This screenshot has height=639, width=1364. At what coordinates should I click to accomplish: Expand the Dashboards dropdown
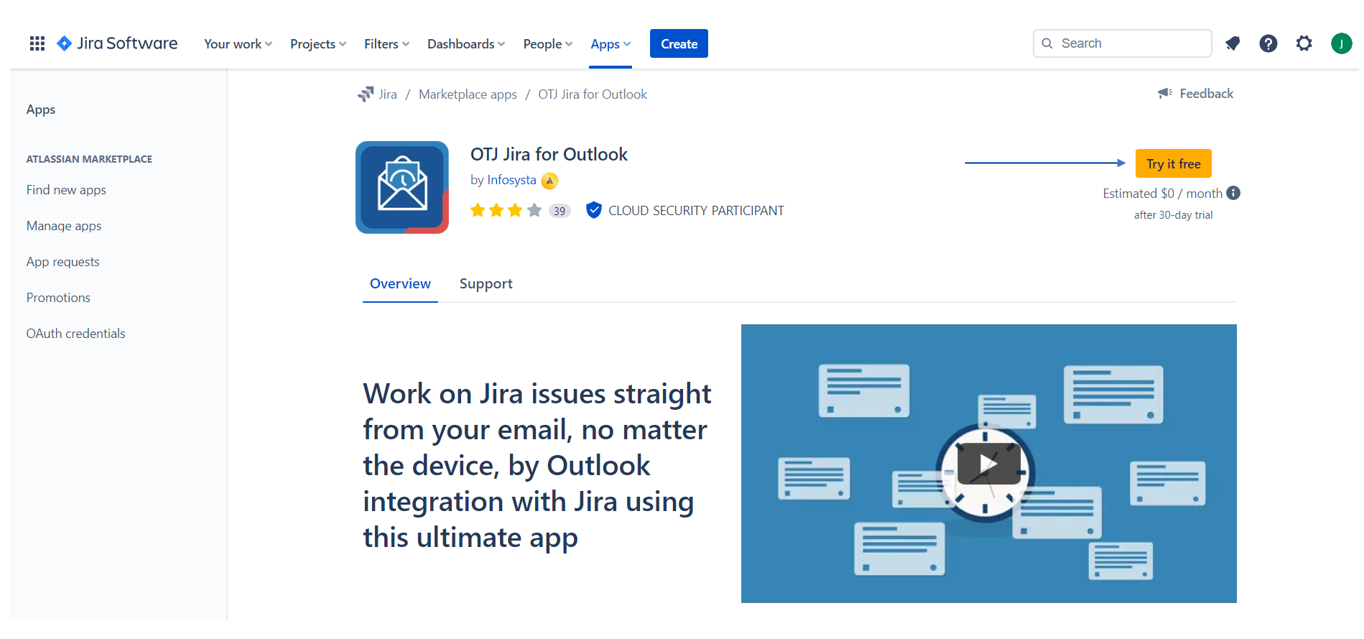466,44
